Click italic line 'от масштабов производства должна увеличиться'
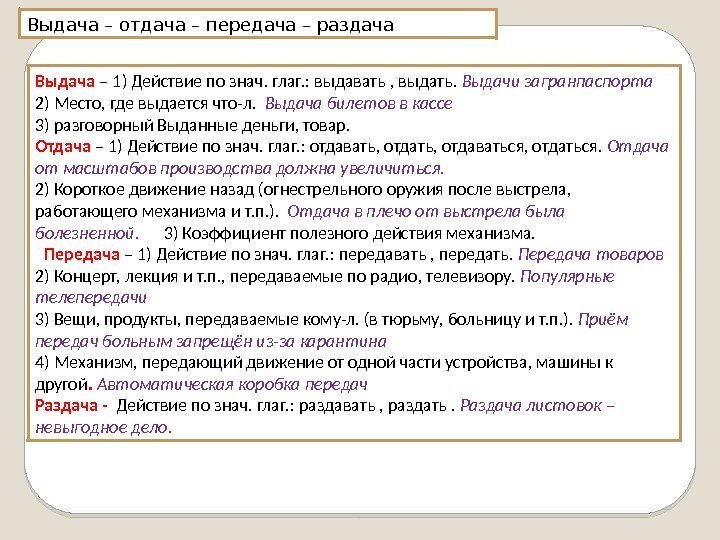 tap(239, 169)
